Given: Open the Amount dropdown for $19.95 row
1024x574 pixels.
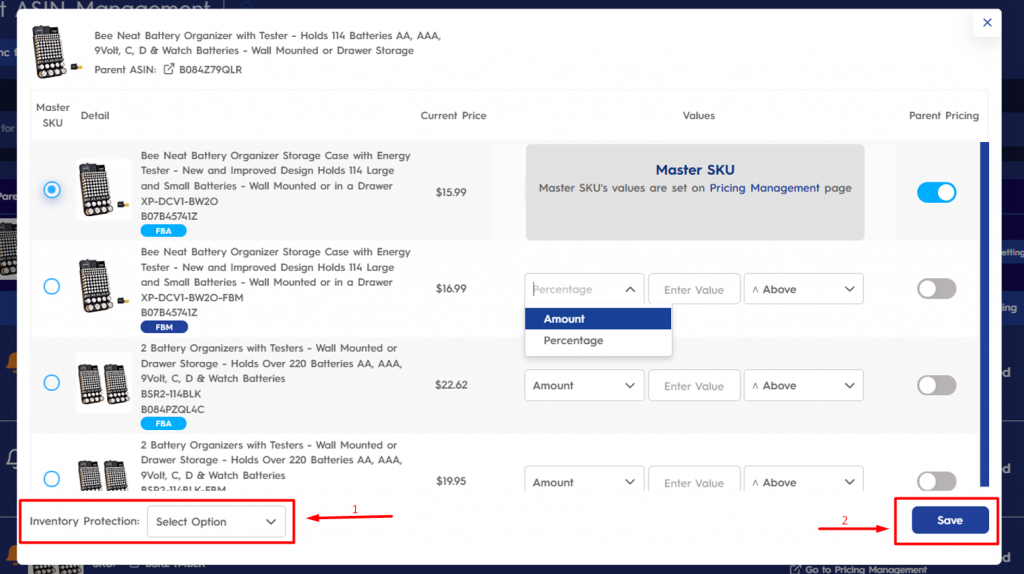Looking at the screenshot, I should [584, 481].
